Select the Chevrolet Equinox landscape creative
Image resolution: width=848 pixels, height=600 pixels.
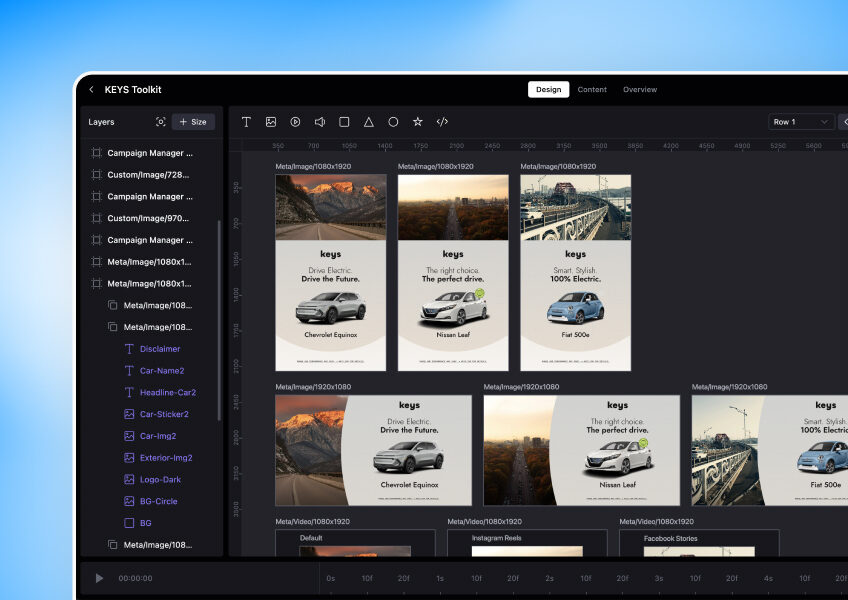point(373,450)
